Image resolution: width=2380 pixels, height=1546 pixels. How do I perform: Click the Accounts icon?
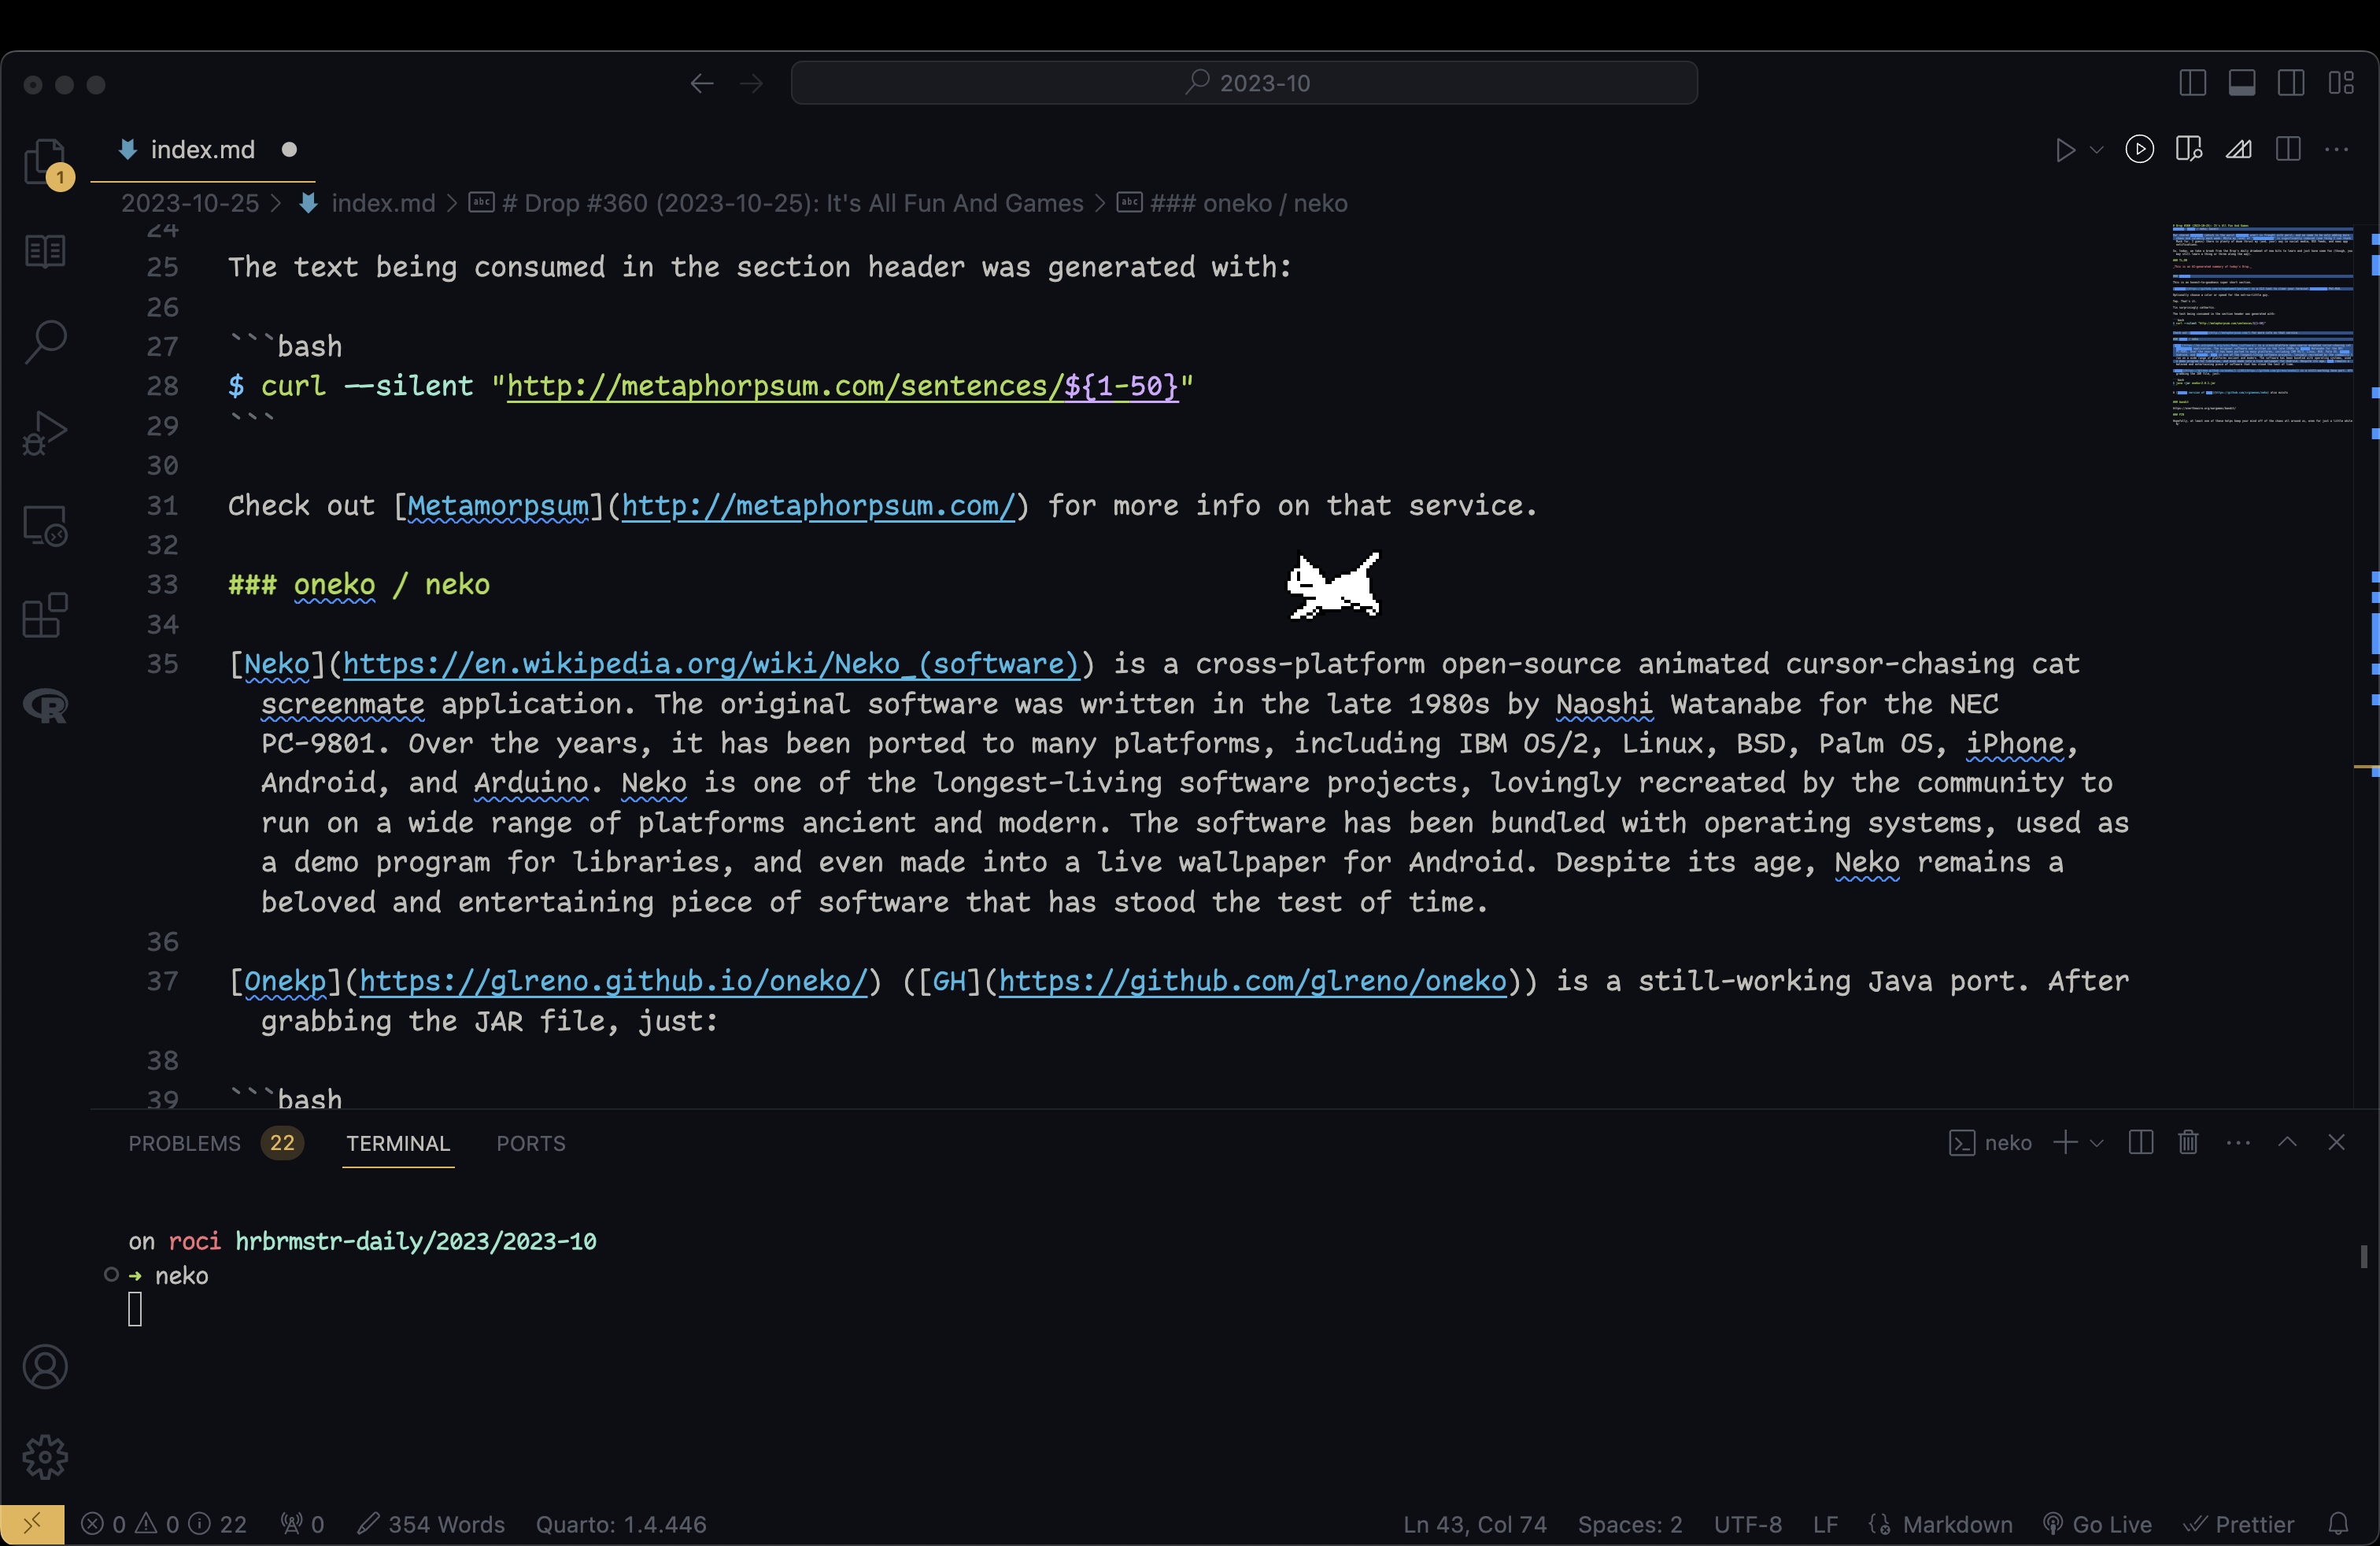(x=45, y=1366)
